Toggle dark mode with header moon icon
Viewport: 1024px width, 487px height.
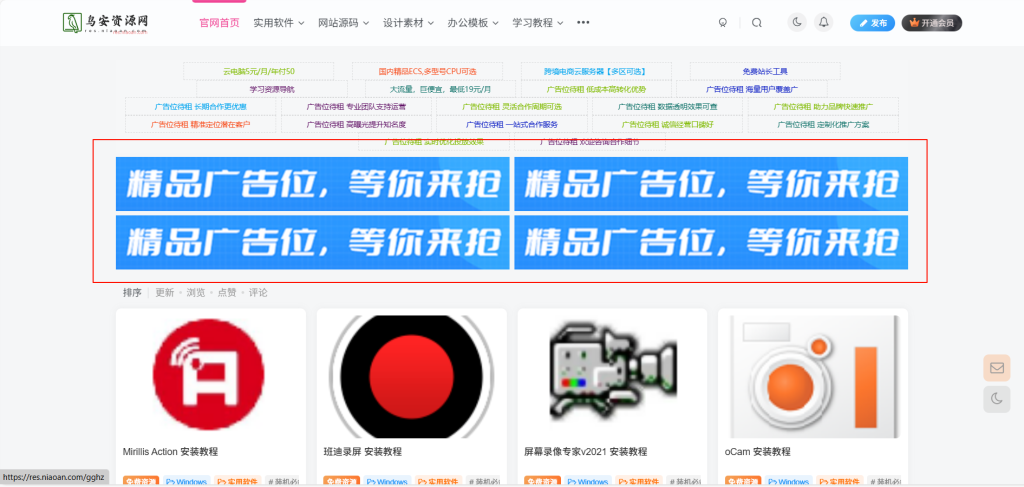click(x=797, y=22)
